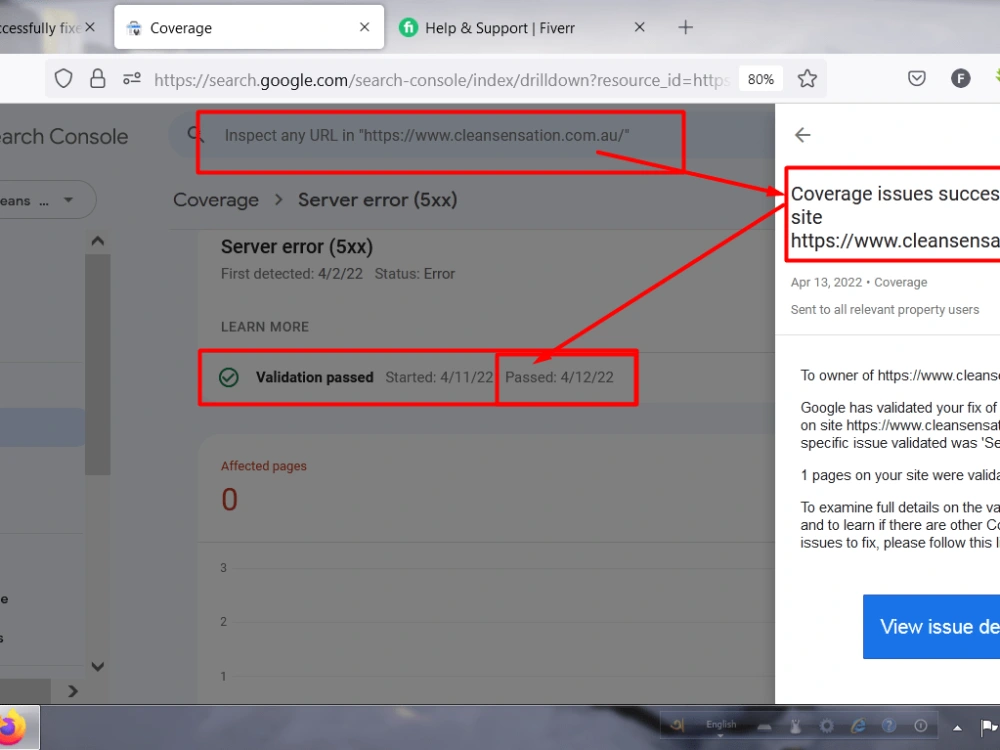
Task: Bookmark this page with the star icon
Action: (807, 79)
